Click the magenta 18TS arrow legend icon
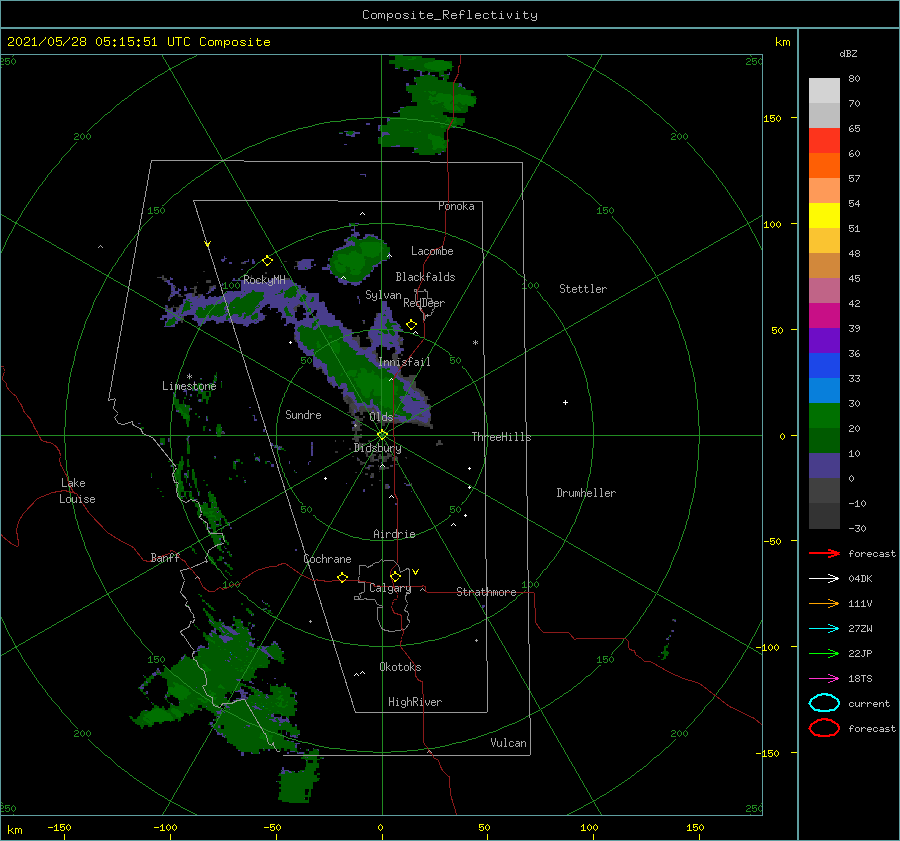The height and width of the screenshot is (841, 900). coord(824,679)
